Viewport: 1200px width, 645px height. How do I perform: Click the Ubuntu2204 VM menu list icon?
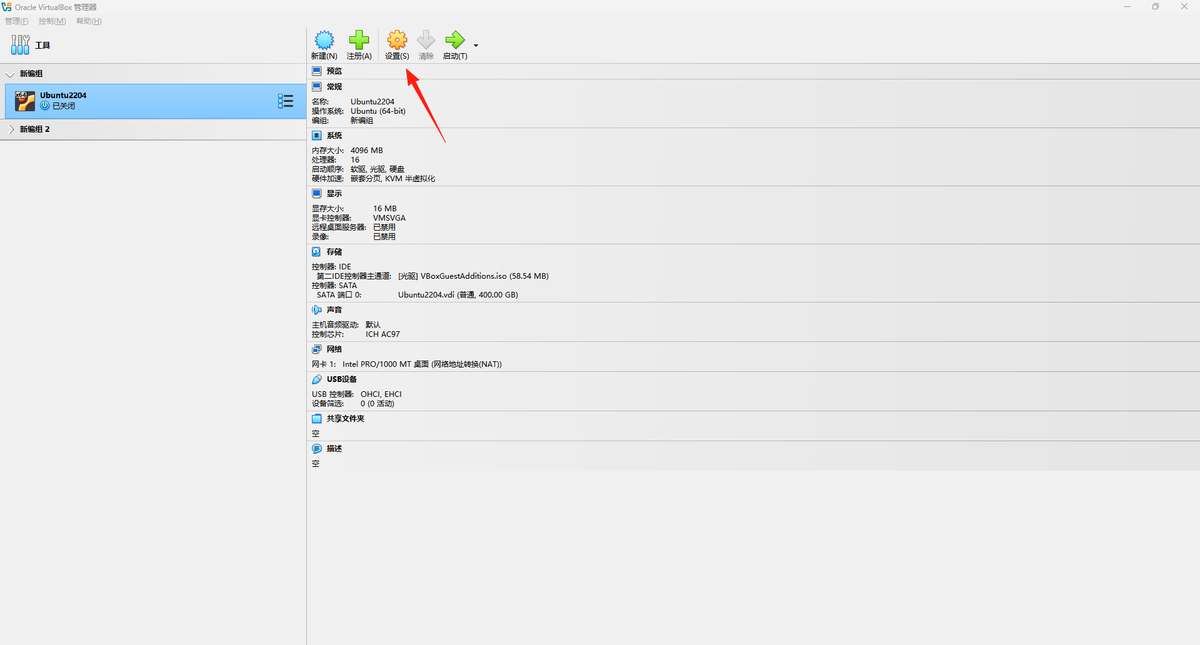point(285,101)
